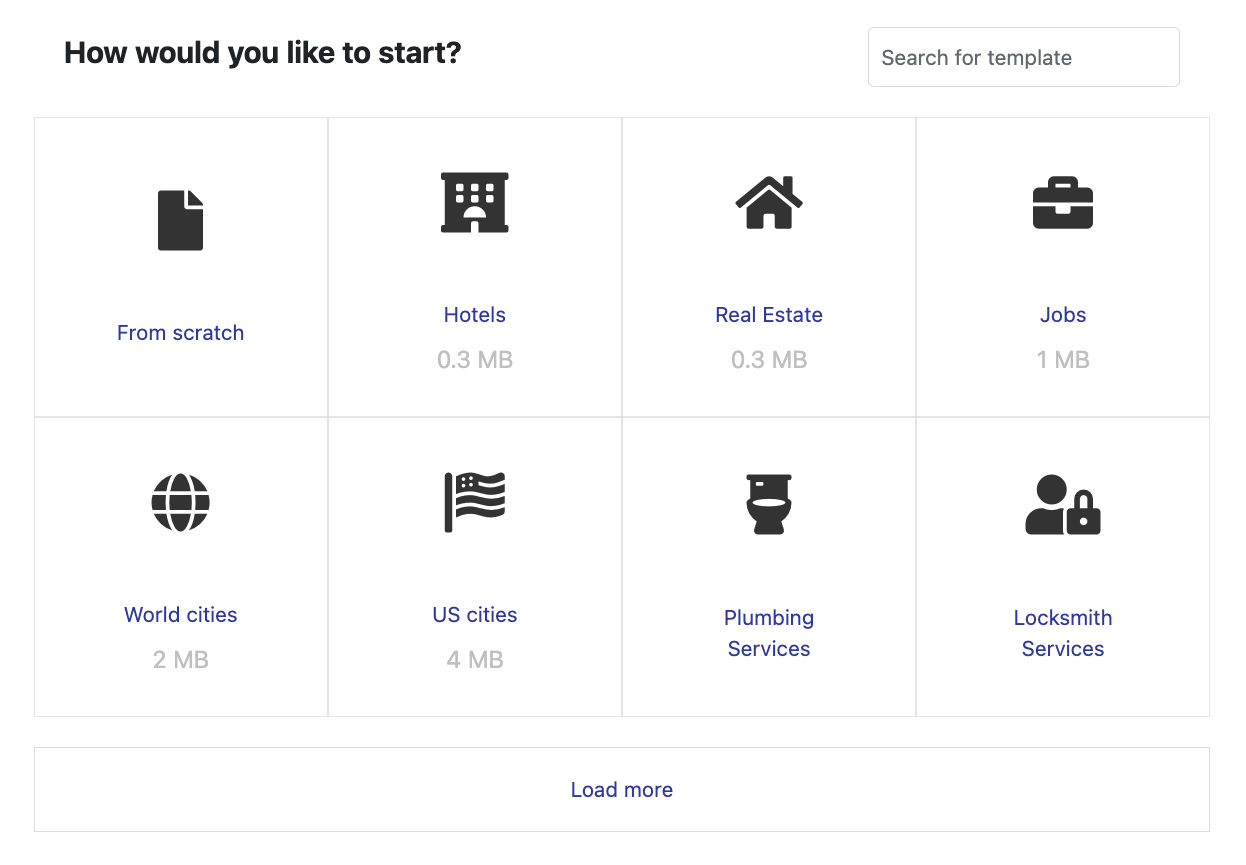This screenshot has height=865, width=1246.
Task: Click the US cities flag icon
Action: (475, 502)
